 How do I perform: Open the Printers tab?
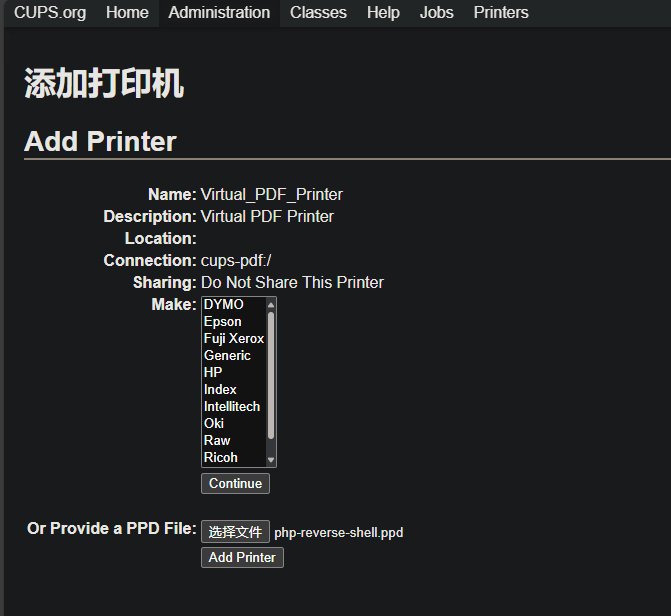(501, 13)
